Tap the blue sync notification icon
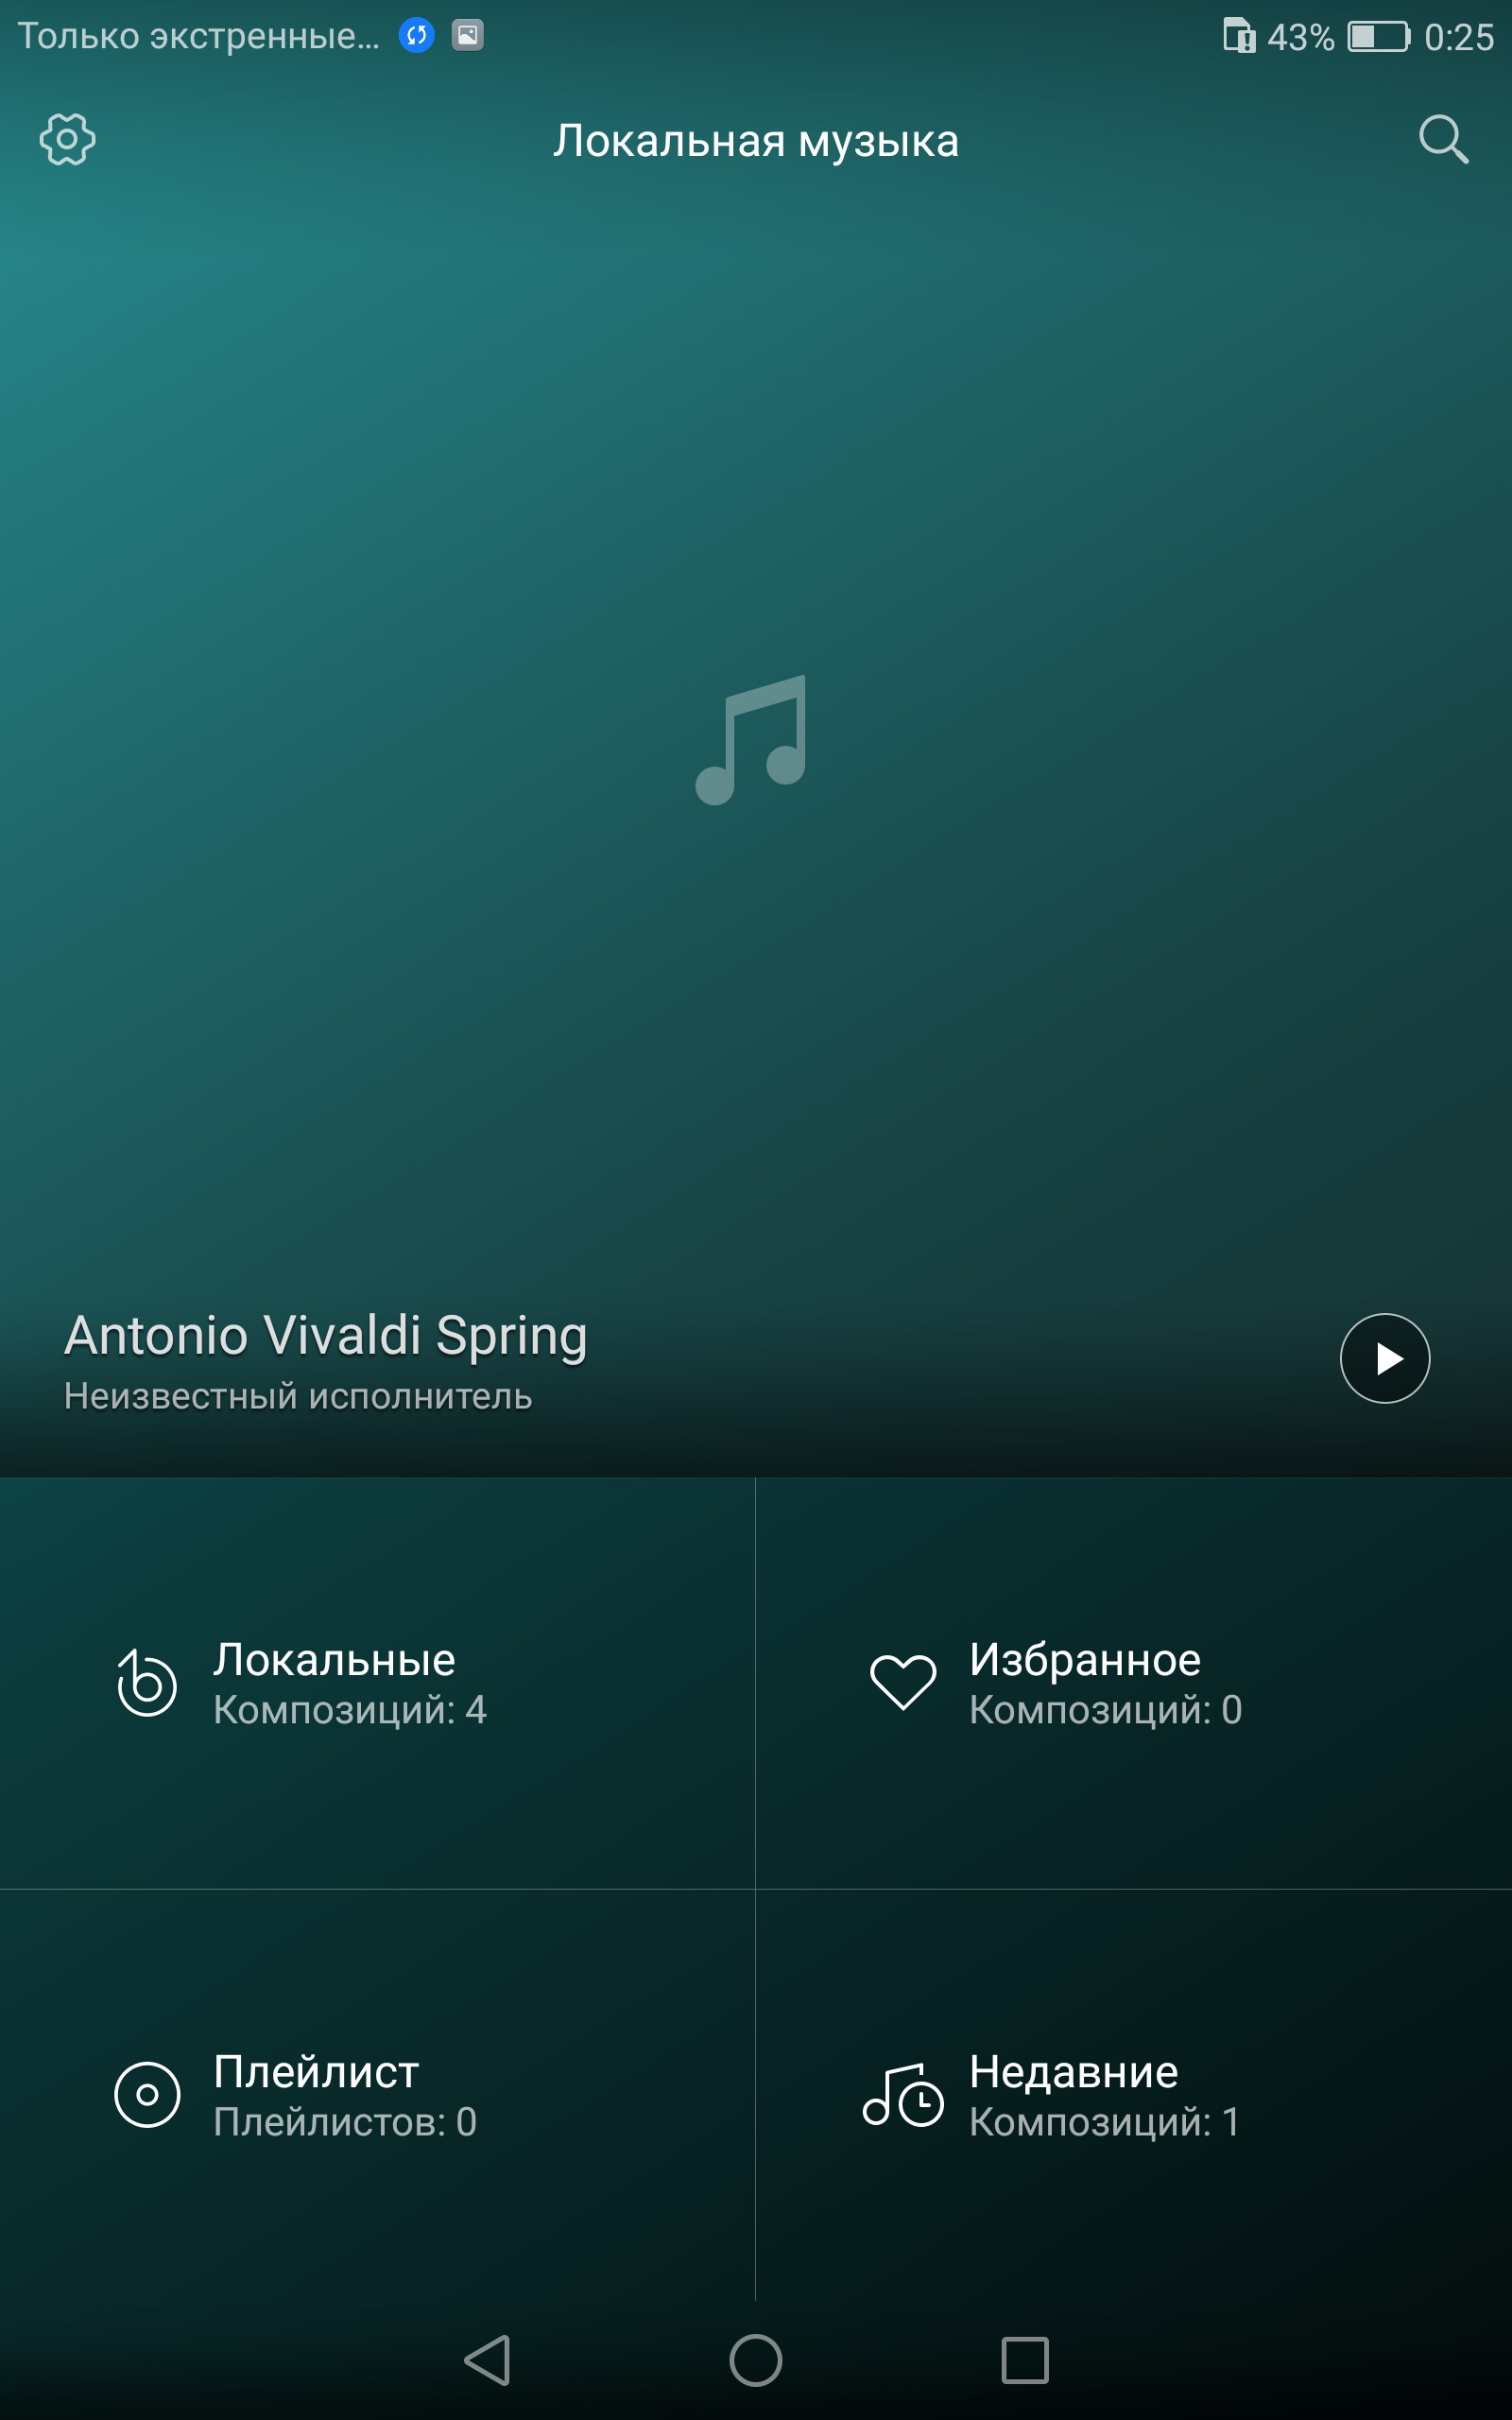 tap(416, 35)
